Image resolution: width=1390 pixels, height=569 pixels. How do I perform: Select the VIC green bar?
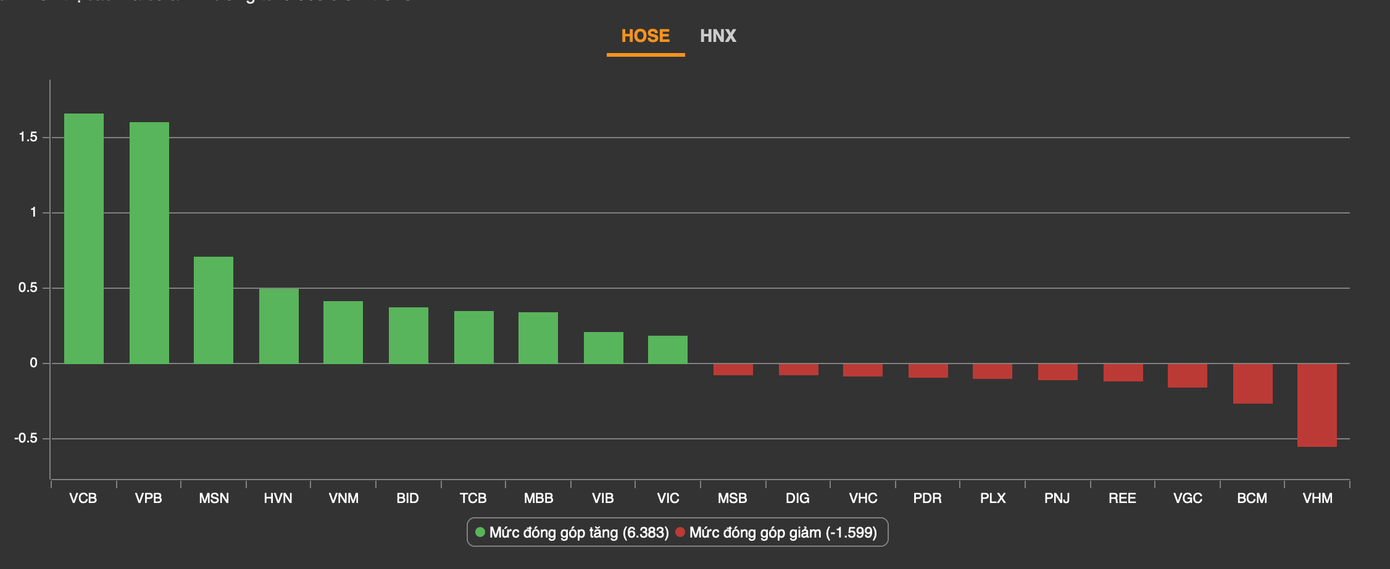coord(667,350)
